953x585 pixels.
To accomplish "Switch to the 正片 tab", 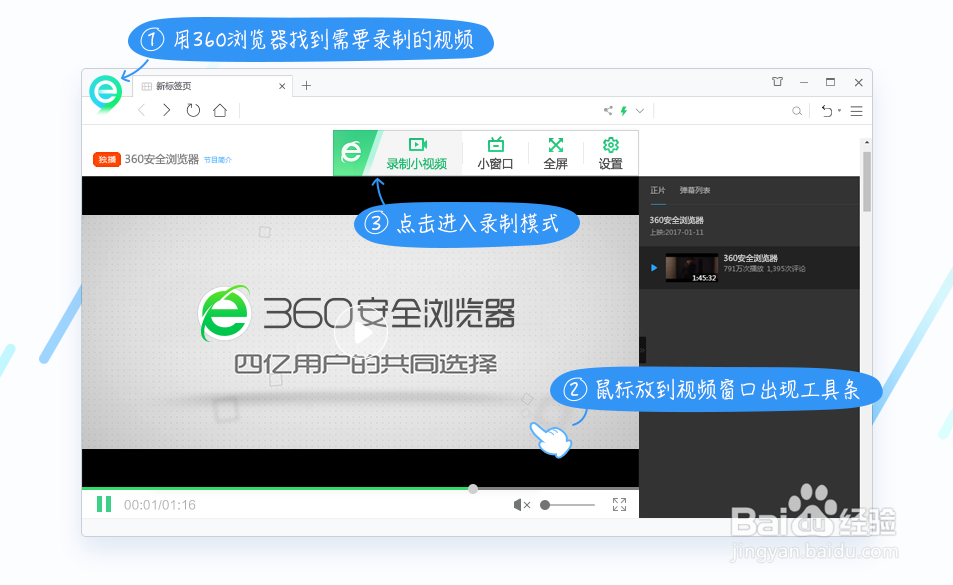I will click(658, 190).
